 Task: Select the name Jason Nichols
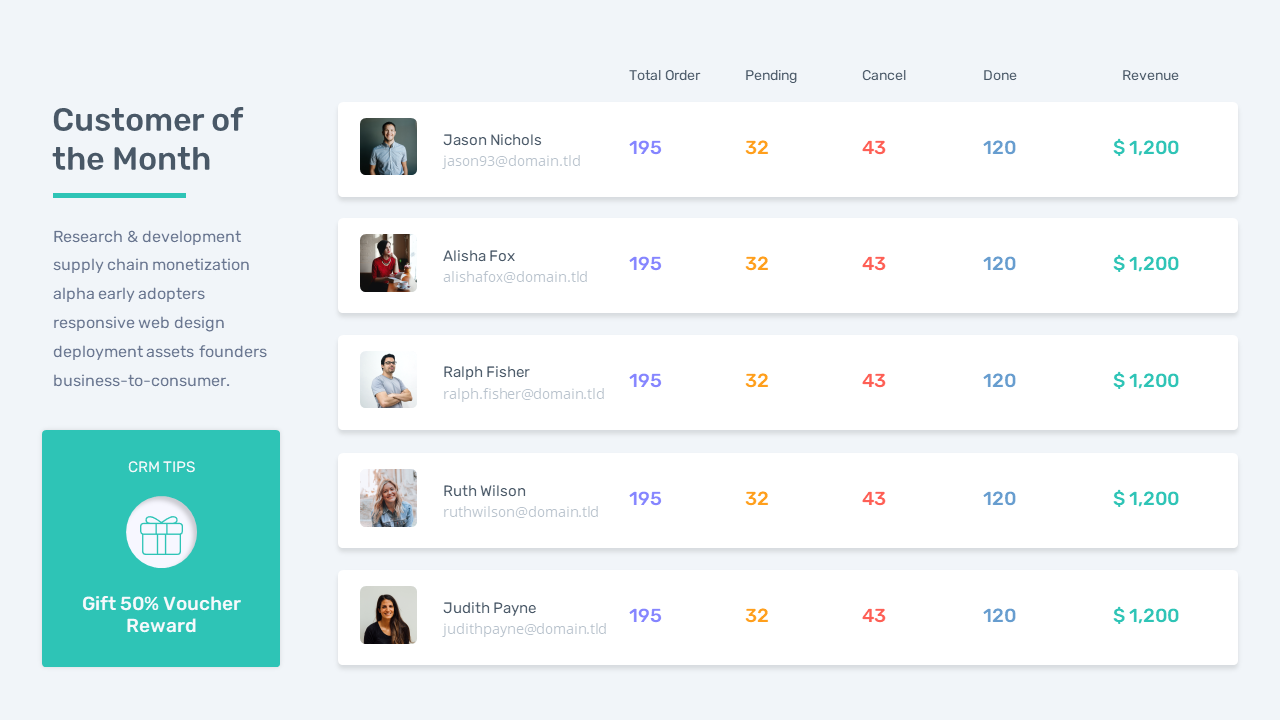pyautogui.click(x=492, y=140)
